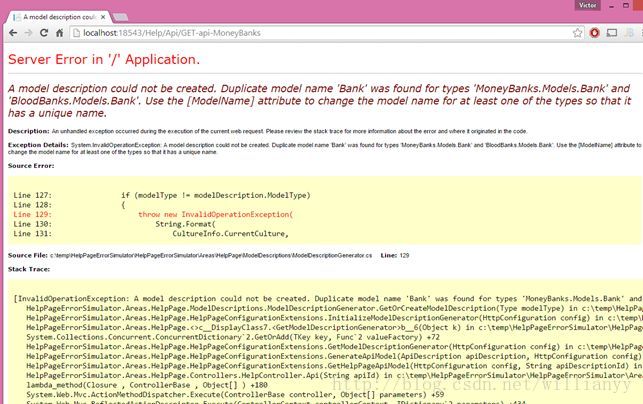The width and height of the screenshot is (643, 404).
Task: Click the 'Line: 129' indicator
Action: [x=394, y=255]
